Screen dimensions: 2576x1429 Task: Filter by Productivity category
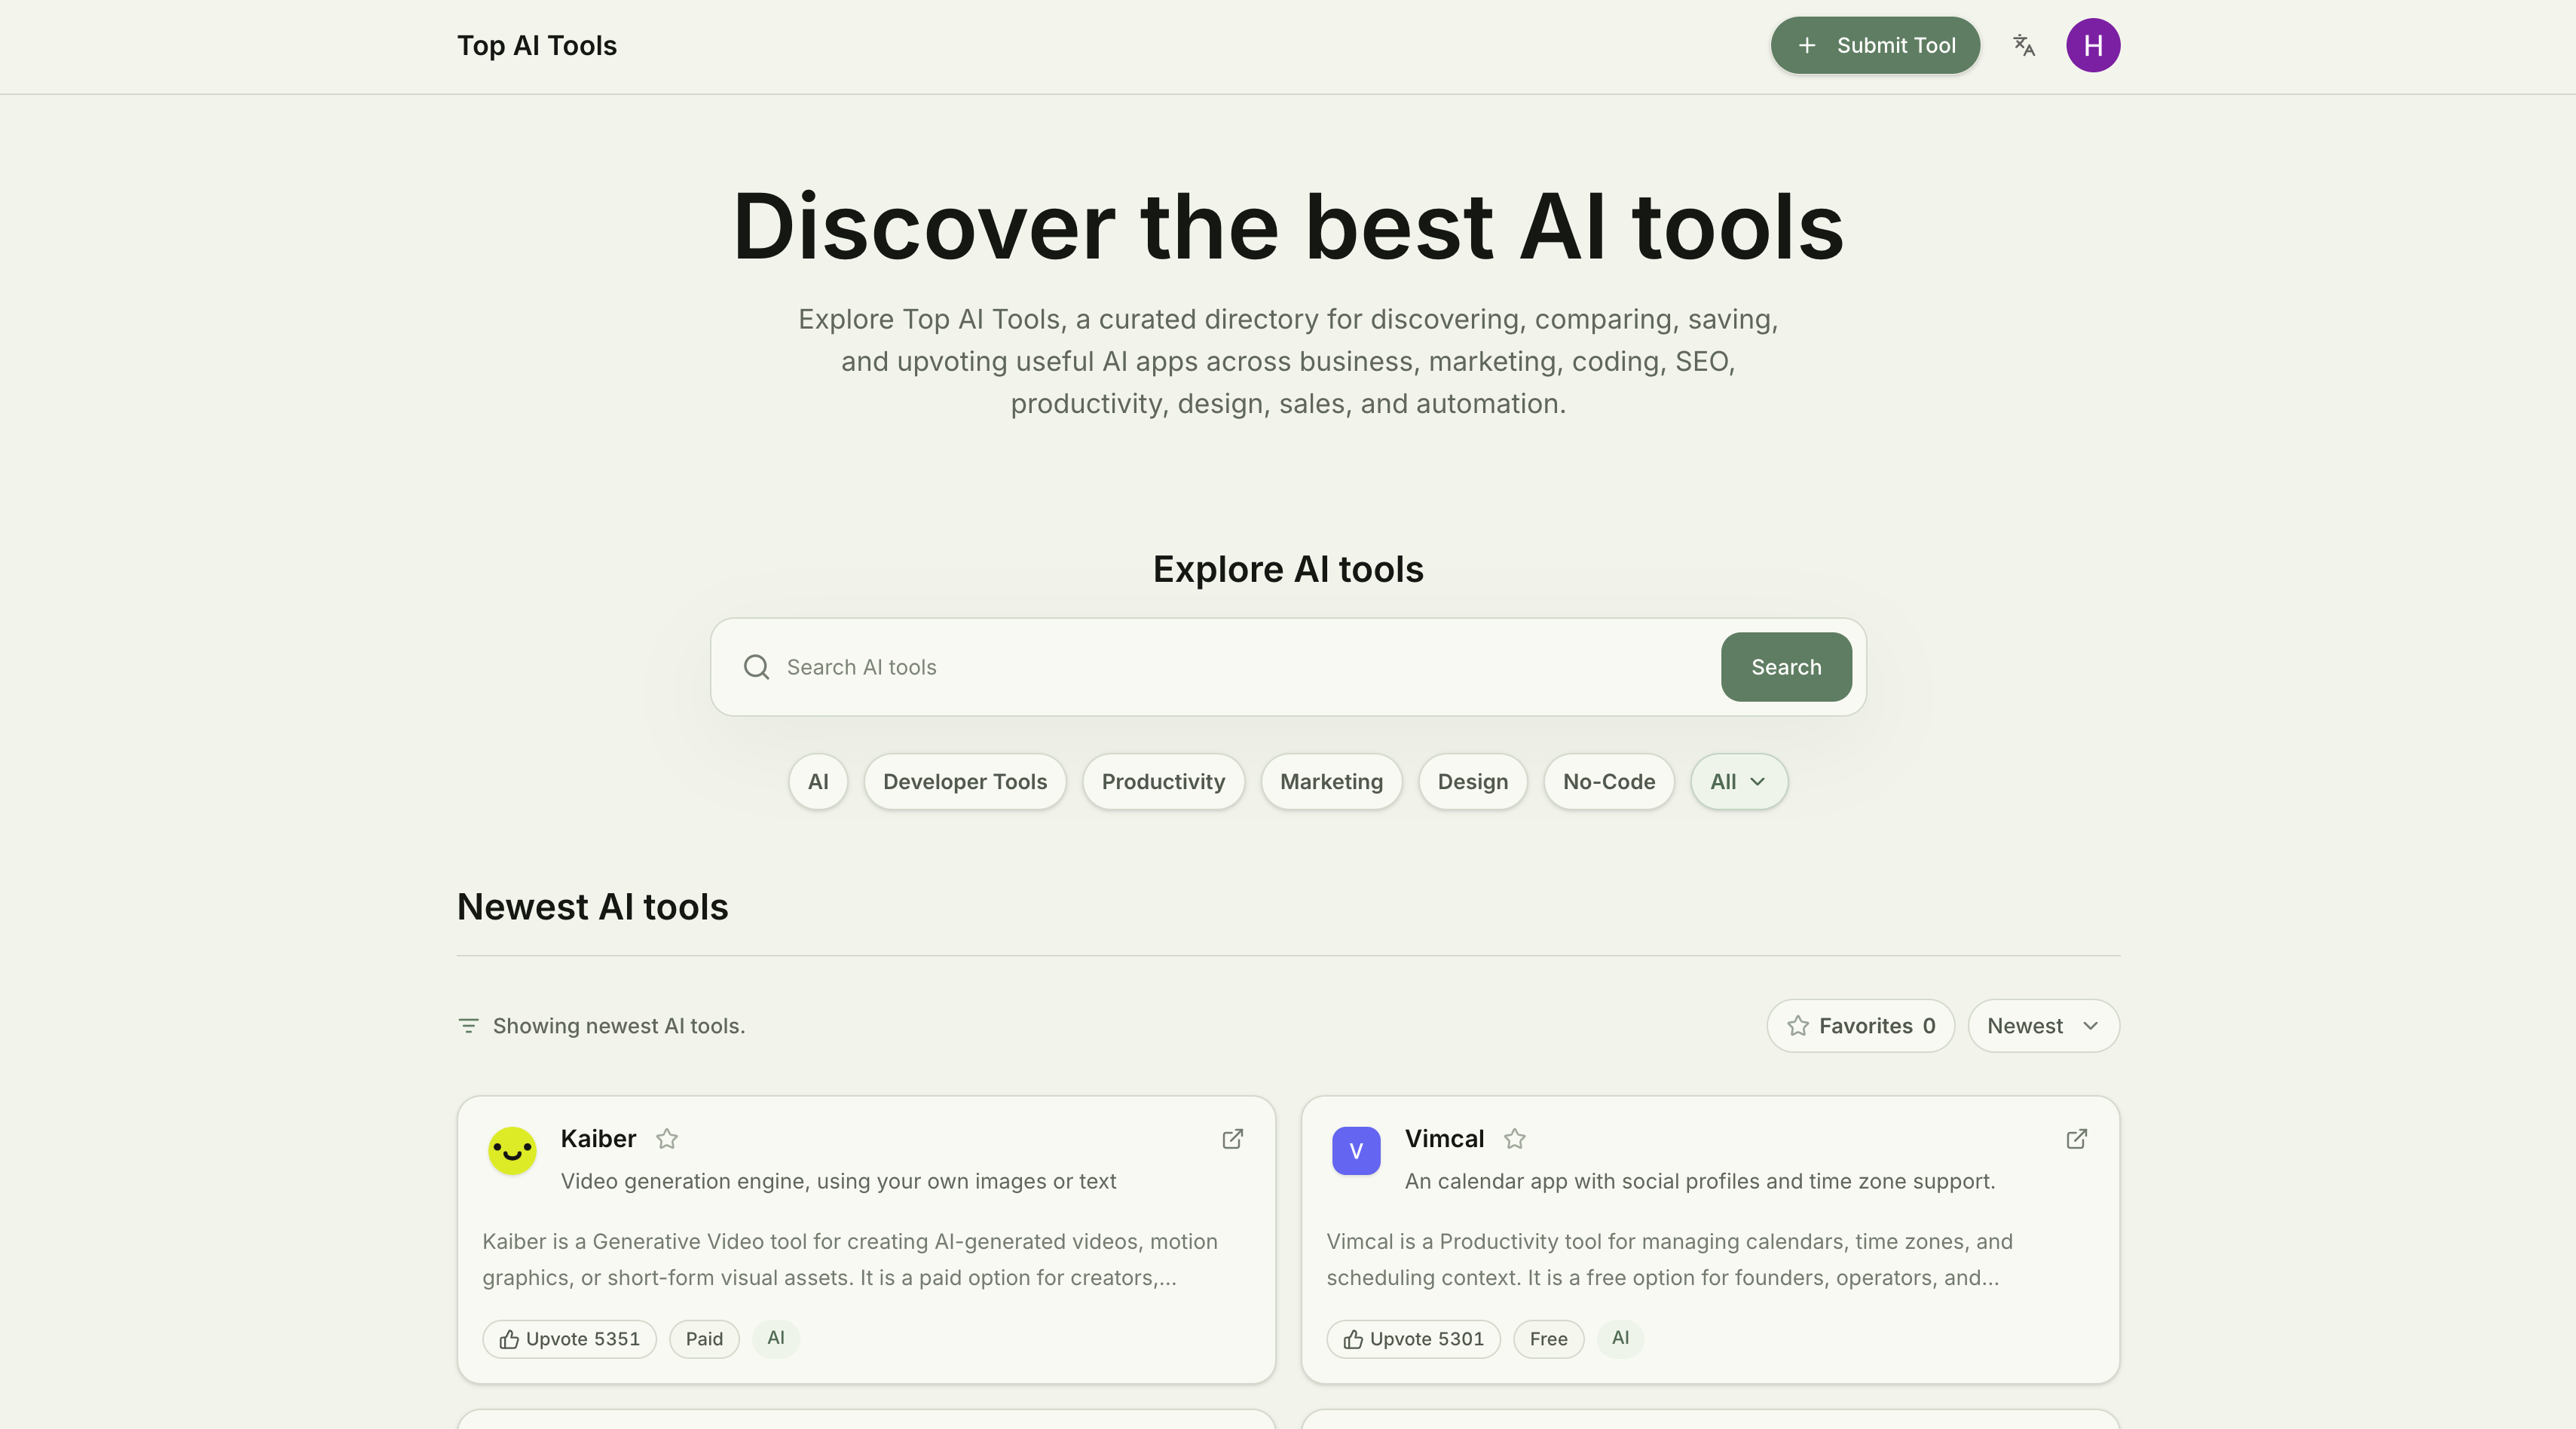pyautogui.click(x=1163, y=782)
